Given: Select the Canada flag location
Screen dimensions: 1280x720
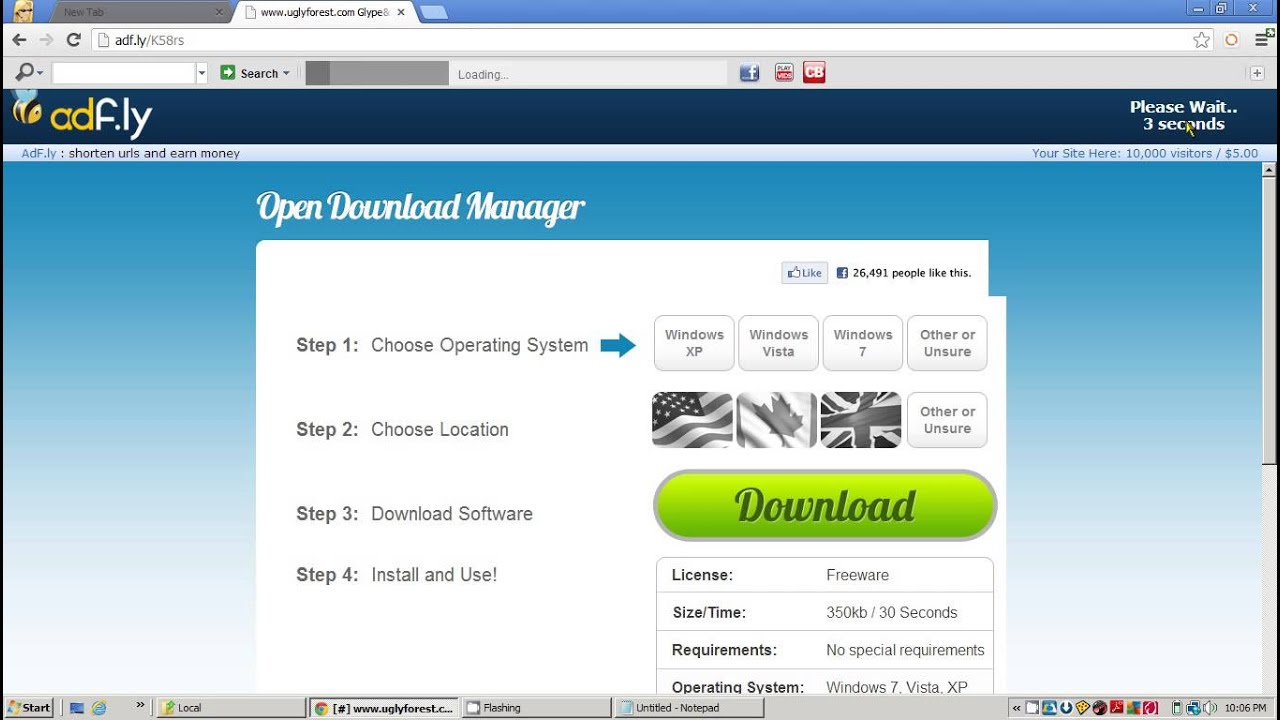Looking at the screenshot, I should (x=777, y=420).
